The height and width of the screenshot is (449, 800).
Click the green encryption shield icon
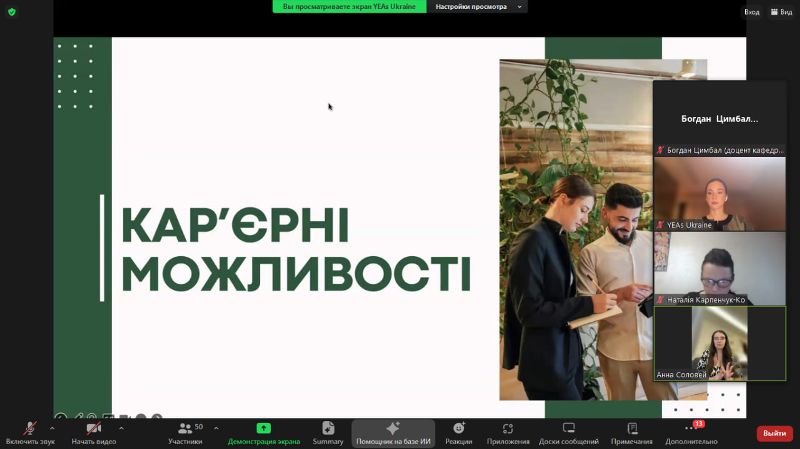(12, 11)
